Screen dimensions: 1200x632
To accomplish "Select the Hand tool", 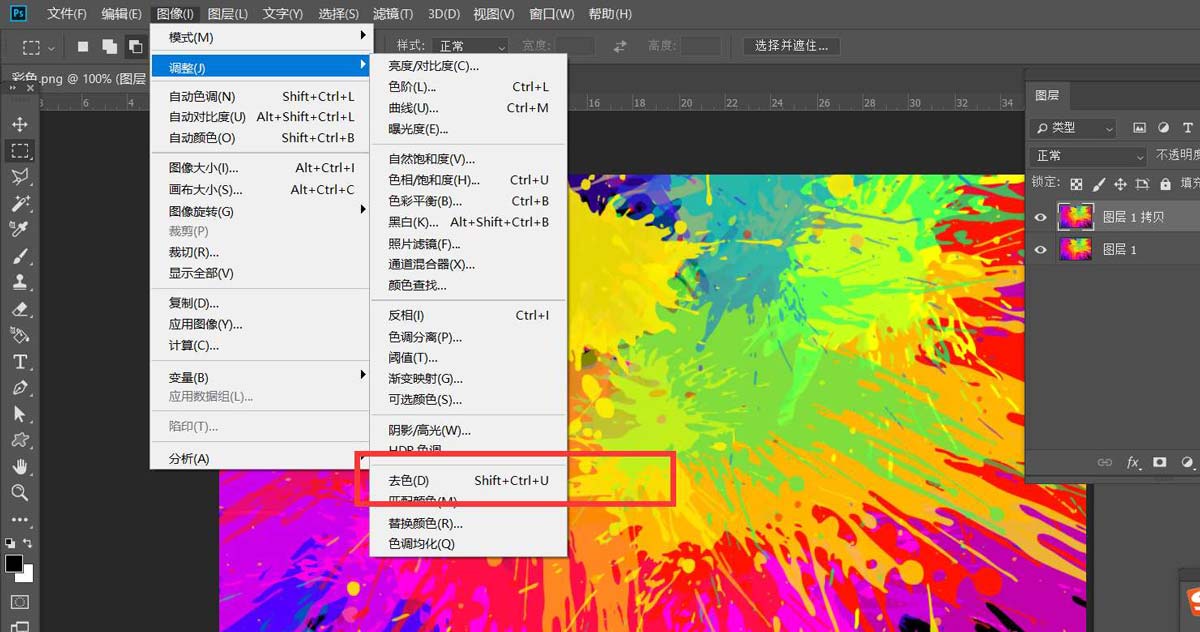I will click(19, 466).
